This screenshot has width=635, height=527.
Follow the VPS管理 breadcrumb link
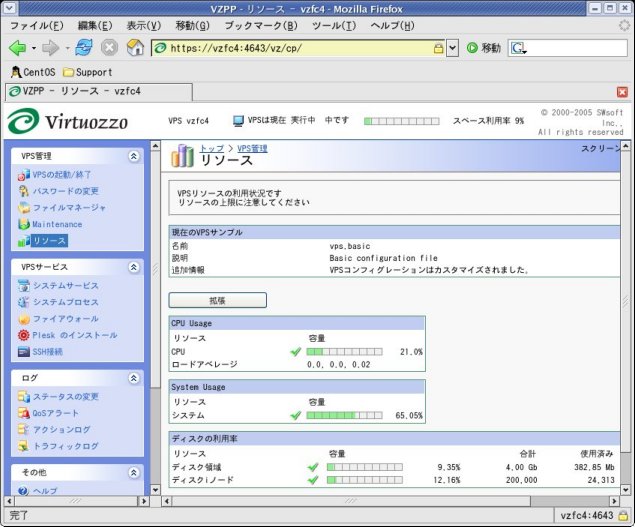(252, 148)
